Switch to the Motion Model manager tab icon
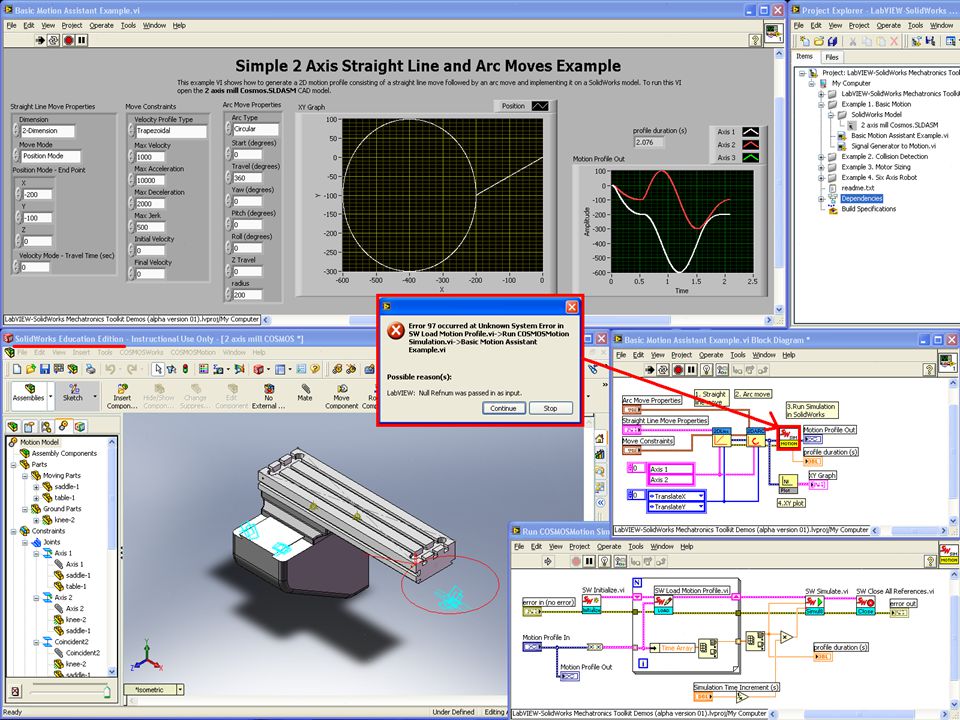The image size is (960, 720). pyautogui.click(x=63, y=426)
